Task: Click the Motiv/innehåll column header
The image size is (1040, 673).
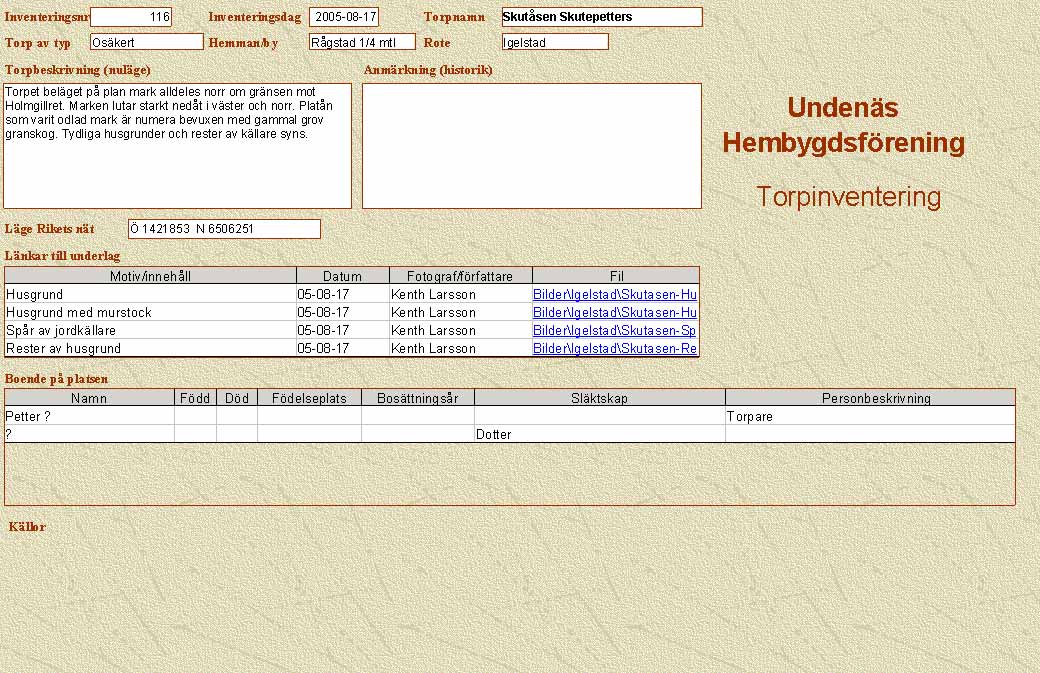Action: (x=150, y=276)
